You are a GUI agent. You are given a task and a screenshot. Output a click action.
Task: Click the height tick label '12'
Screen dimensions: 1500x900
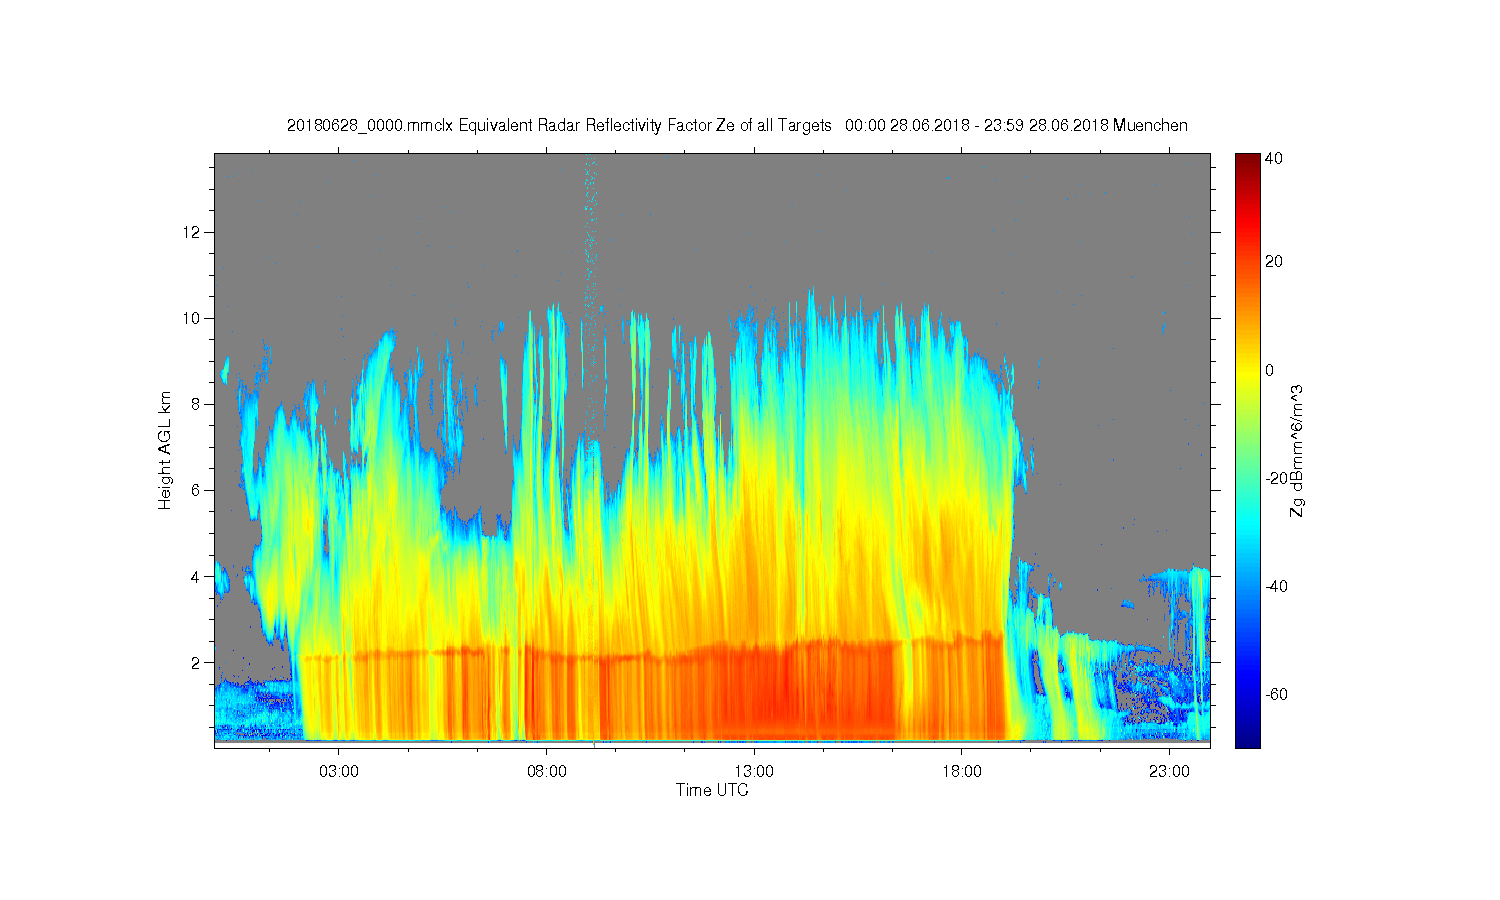[192, 232]
